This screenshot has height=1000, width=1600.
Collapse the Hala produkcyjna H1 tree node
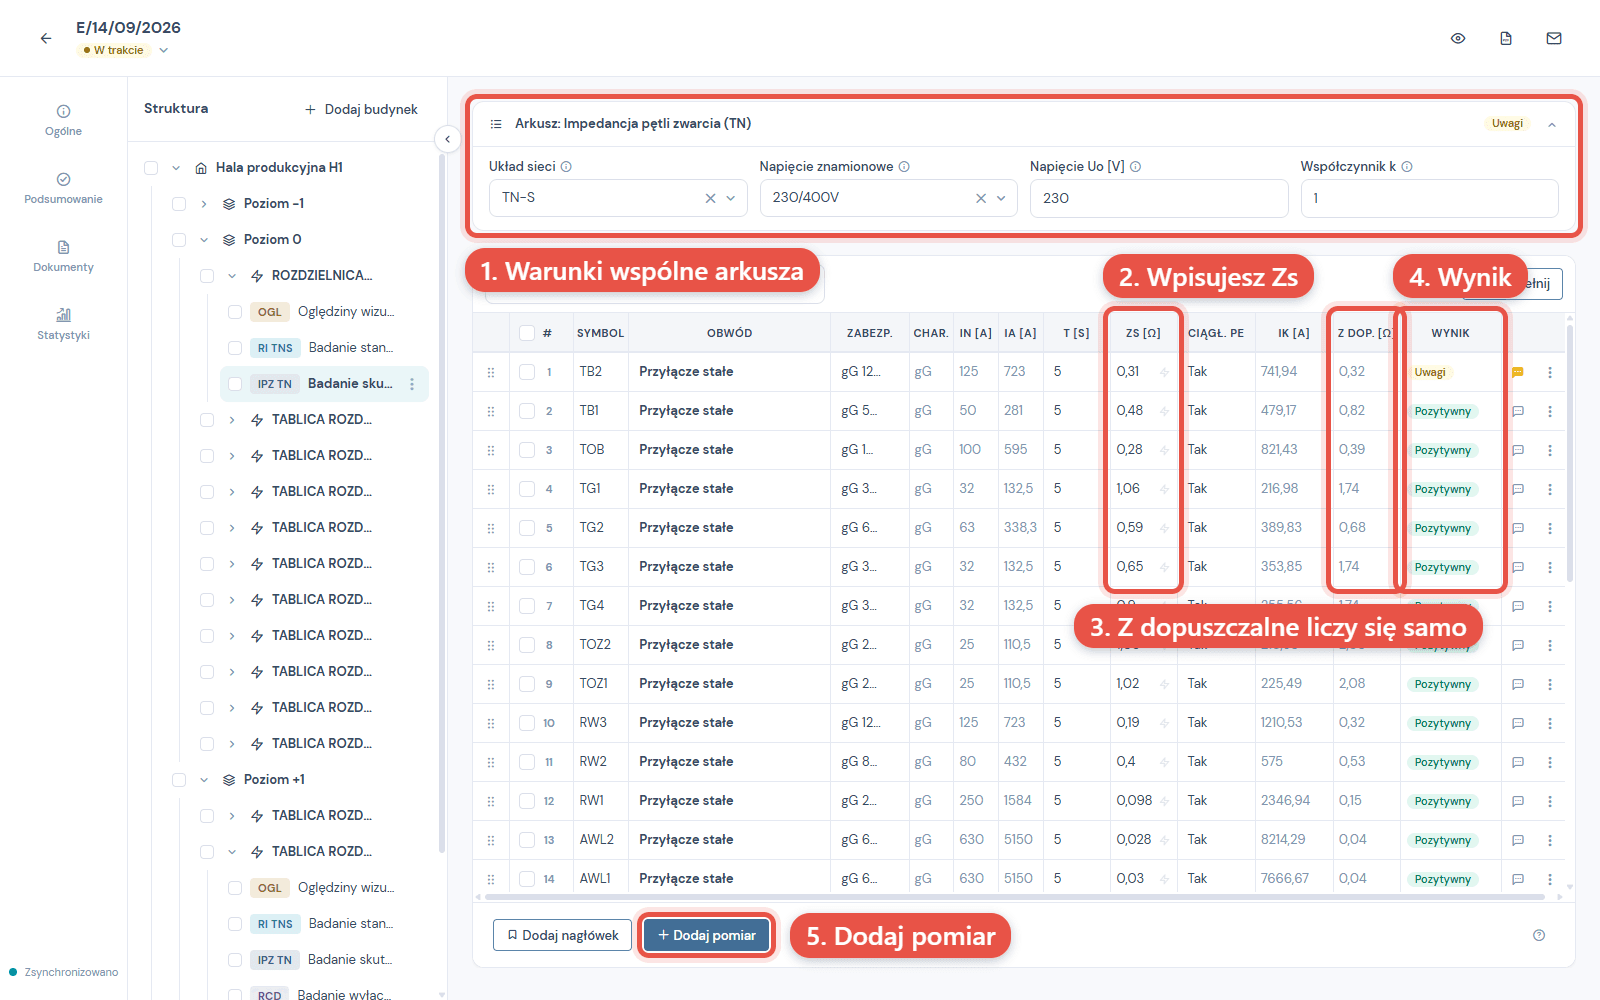176,168
